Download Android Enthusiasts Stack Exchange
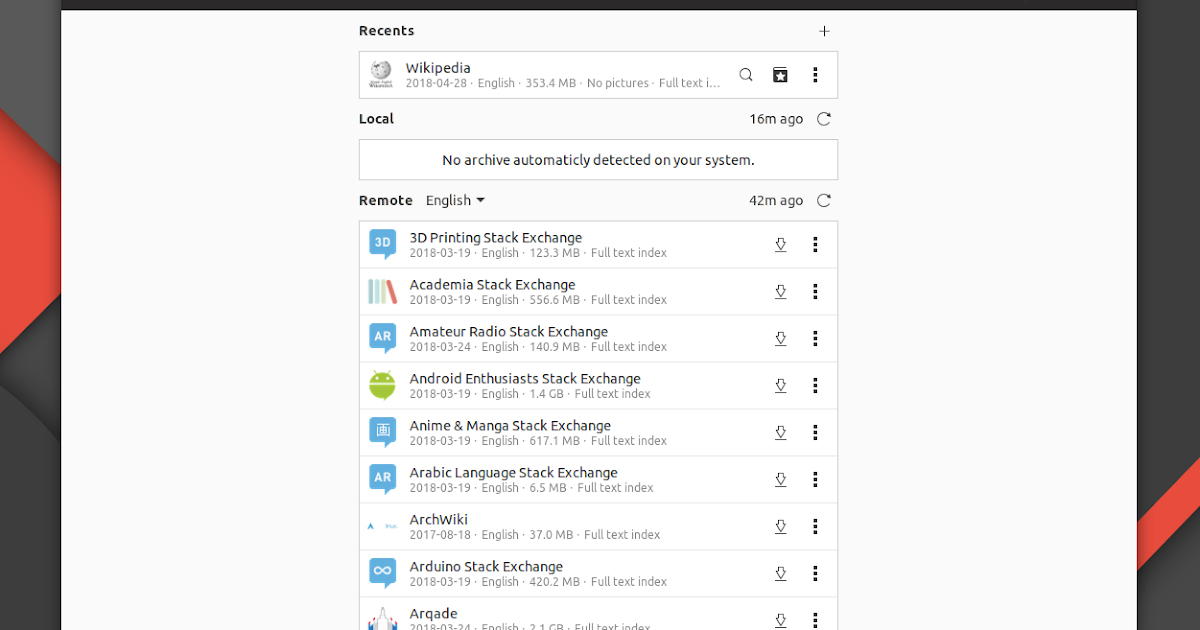 point(781,385)
